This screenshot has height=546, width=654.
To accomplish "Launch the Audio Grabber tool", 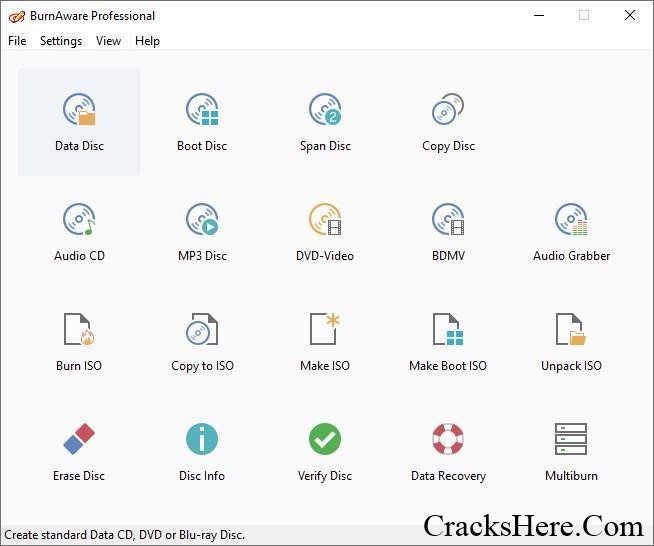I will [571, 232].
